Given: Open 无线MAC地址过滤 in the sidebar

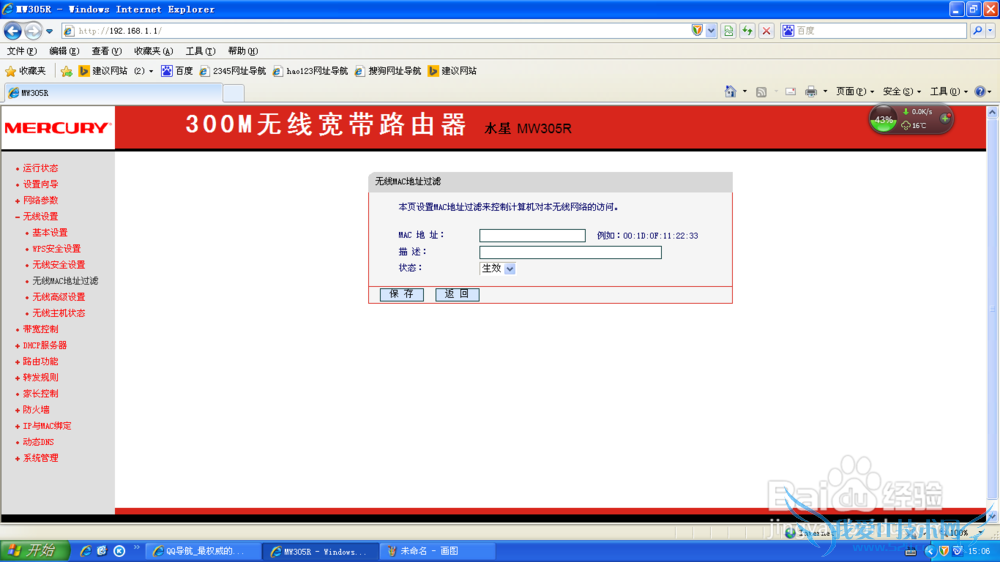Looking at the screenshot, I should [65, 281].
